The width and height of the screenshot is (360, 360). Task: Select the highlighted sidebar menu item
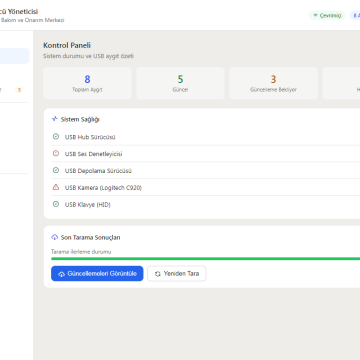14,56
